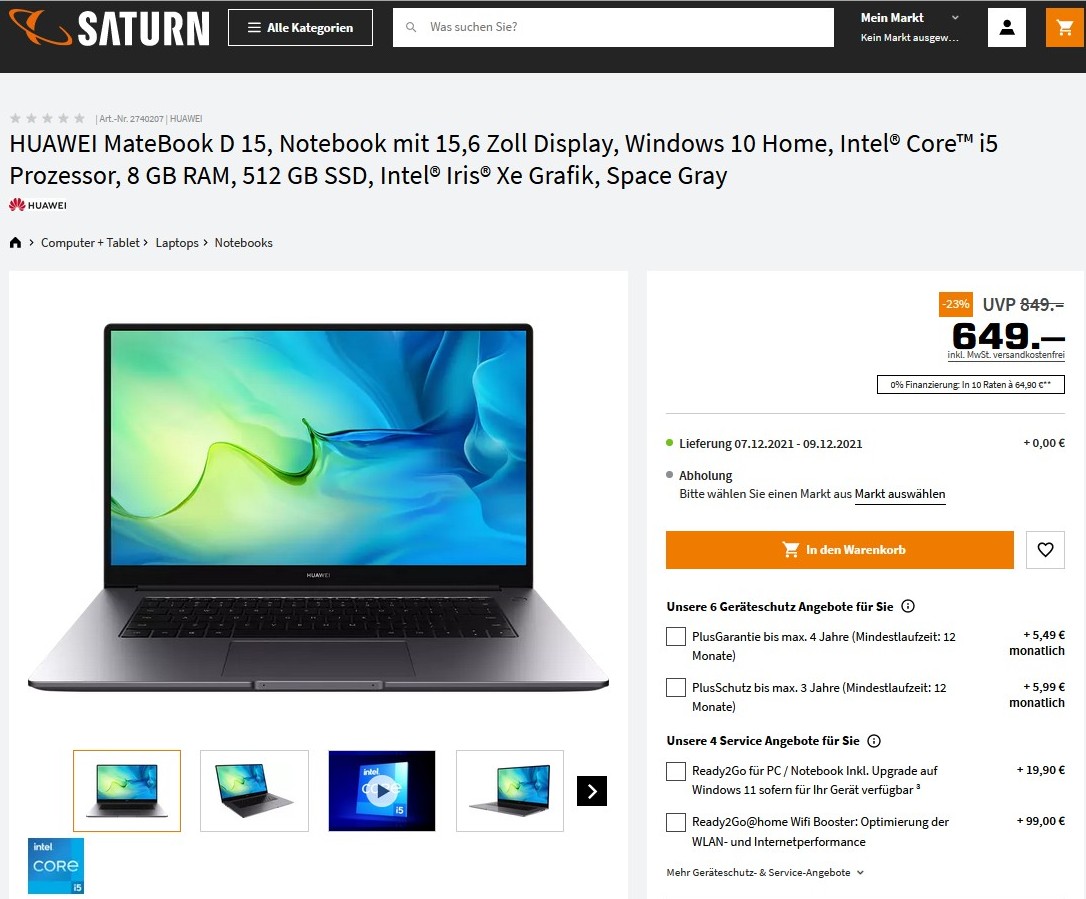The height and width of the screenshot is (899, 1086).
Task: Open the user account icon
Action: point(1006,28)
